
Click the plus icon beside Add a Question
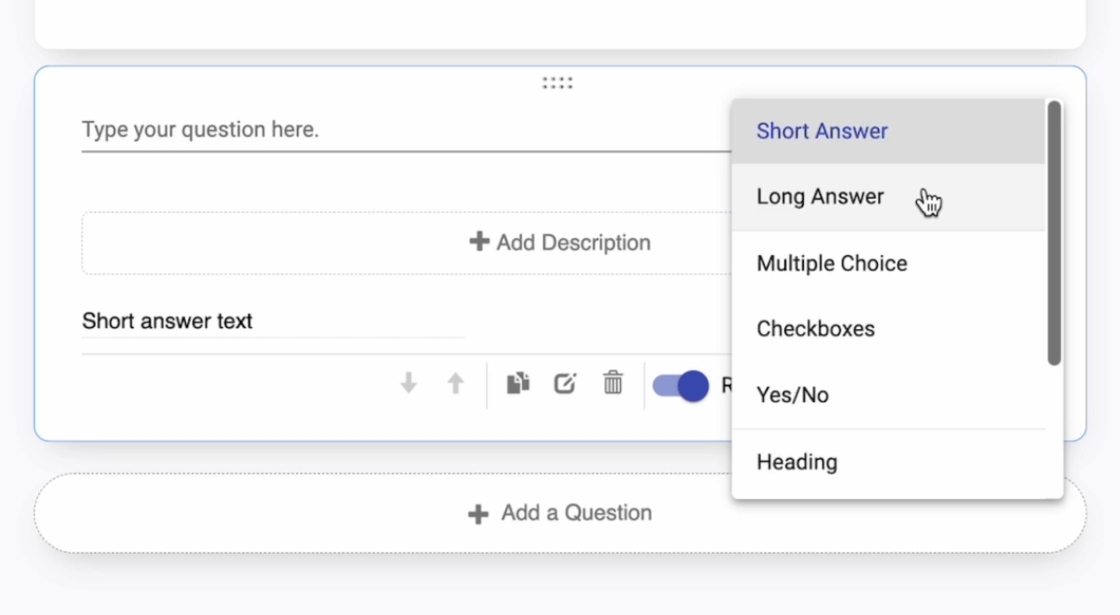point(478,513)
